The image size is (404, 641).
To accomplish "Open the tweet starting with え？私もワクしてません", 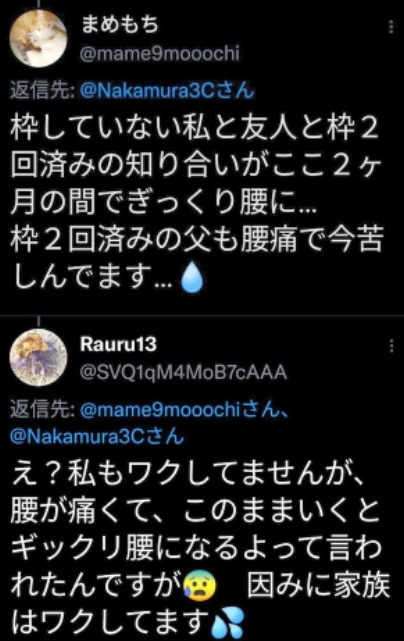I will tap(200, 548).
